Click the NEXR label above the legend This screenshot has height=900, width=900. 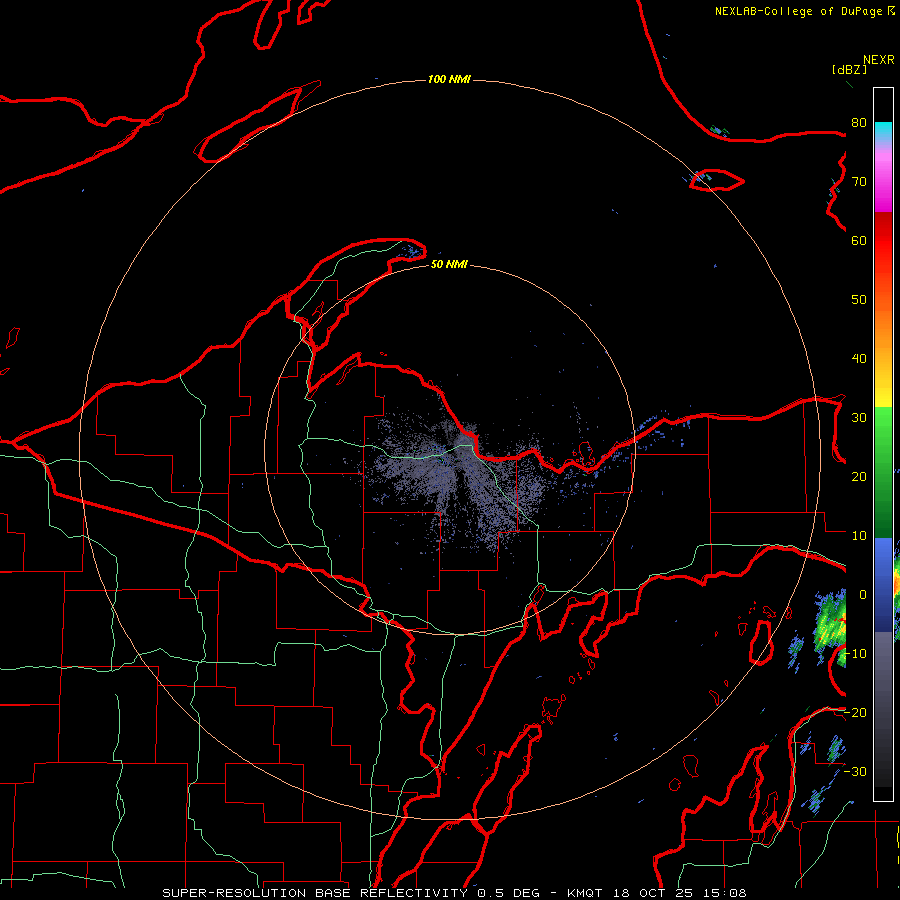(x=879, y=60)
